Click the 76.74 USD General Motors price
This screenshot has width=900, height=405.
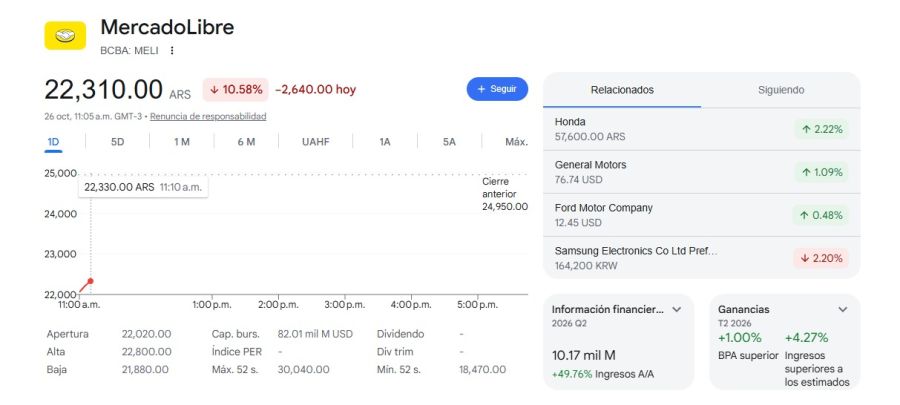point(579,180)
